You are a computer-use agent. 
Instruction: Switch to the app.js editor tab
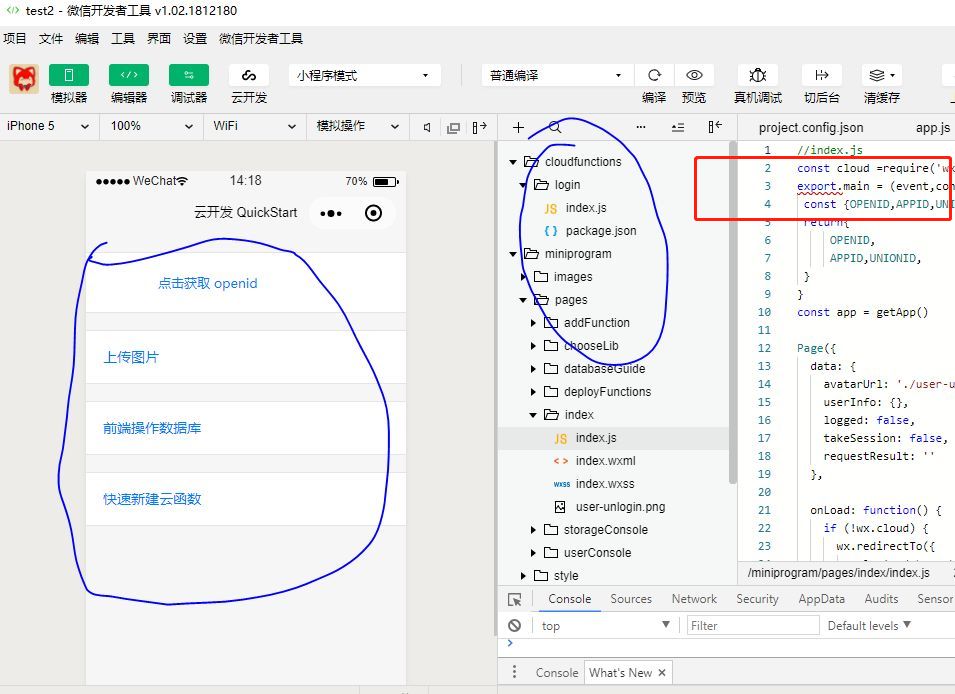coord(932,128)
